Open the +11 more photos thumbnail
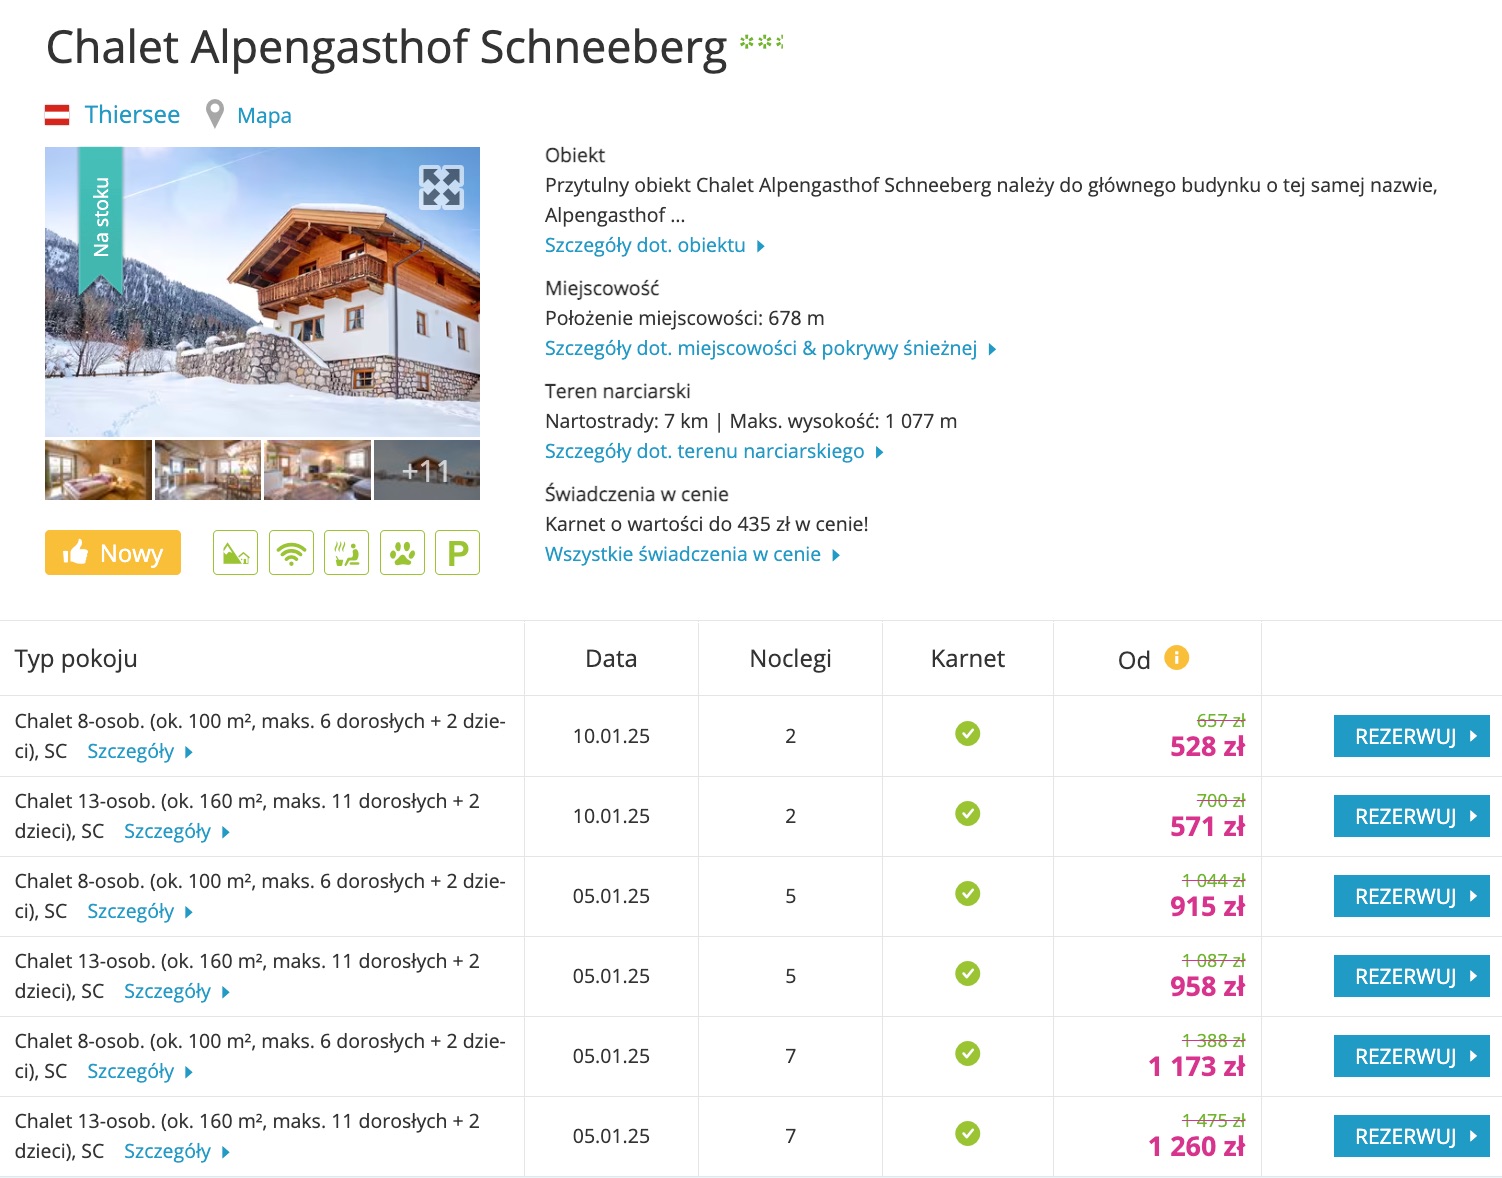1502x1178 pixels. coord(426,470)
